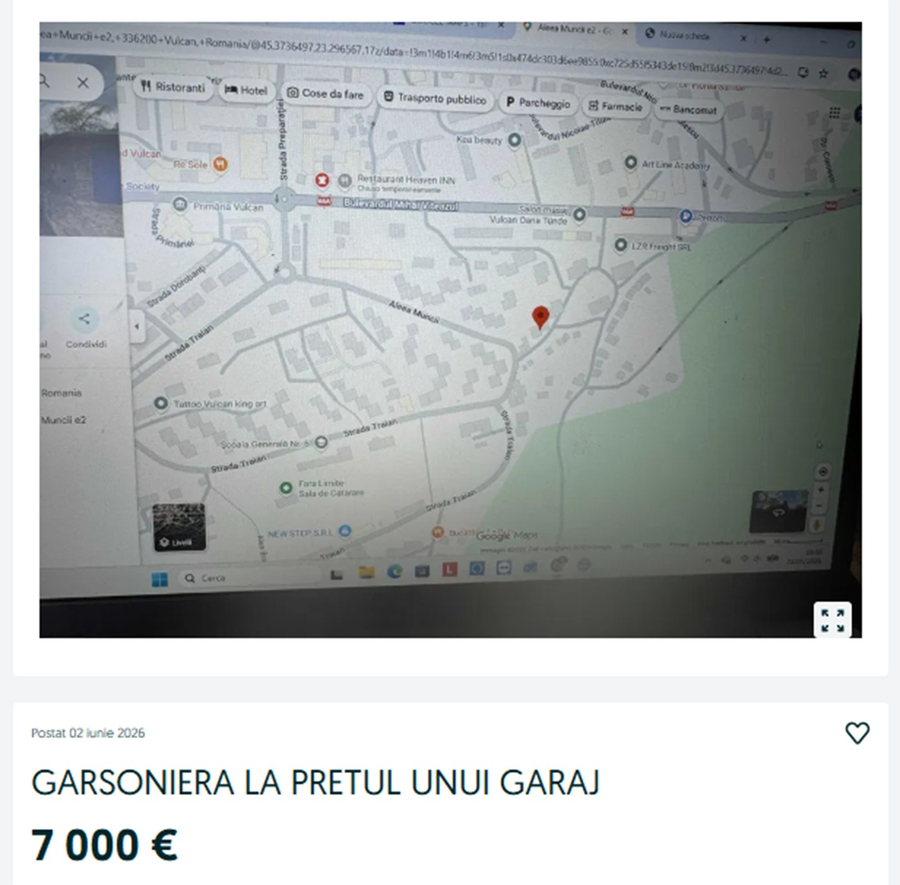
Task: Choose the Trasporto pubblico filter
Action: click(435, 99)
